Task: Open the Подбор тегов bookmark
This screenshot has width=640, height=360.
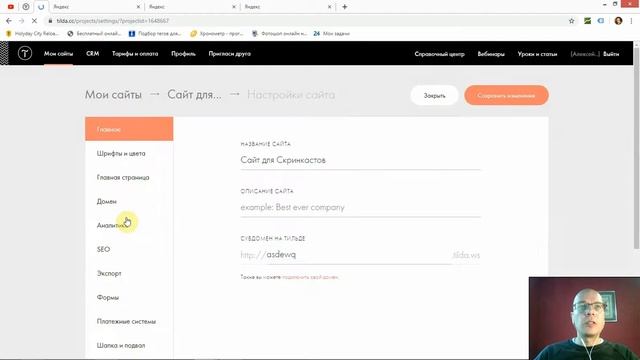Action: [155, 33]
